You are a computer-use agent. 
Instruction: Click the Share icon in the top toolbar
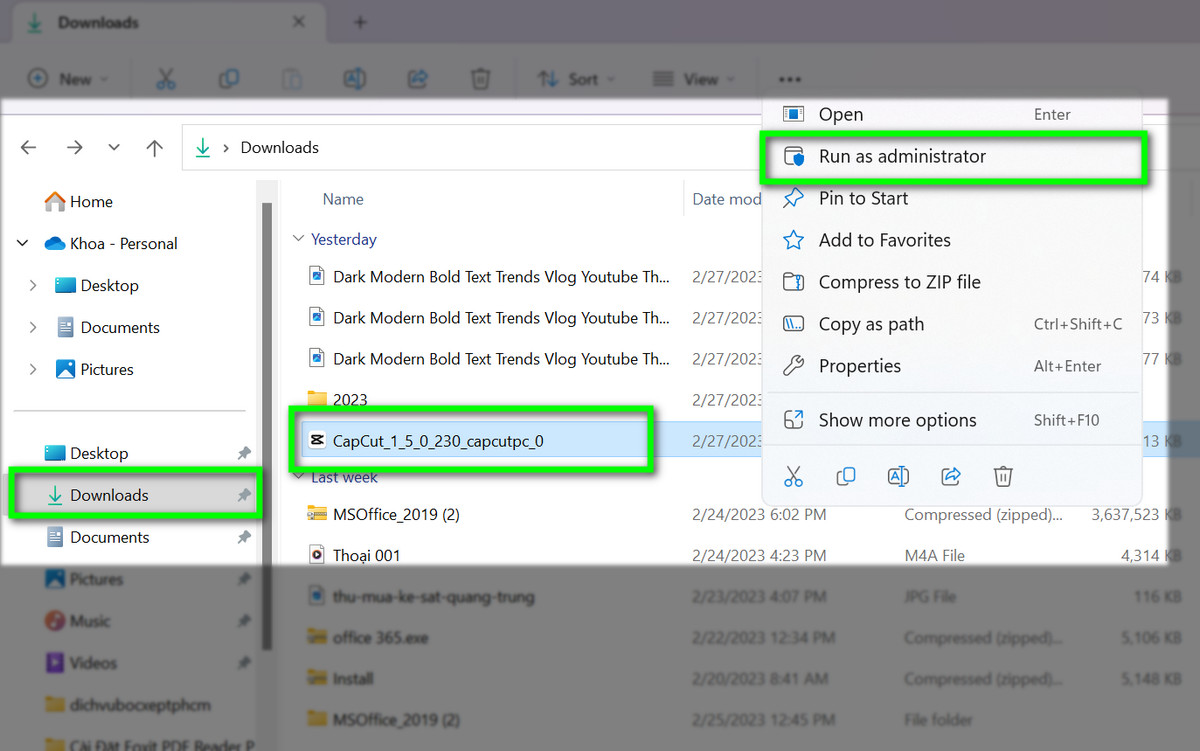[x=418, y=79]
